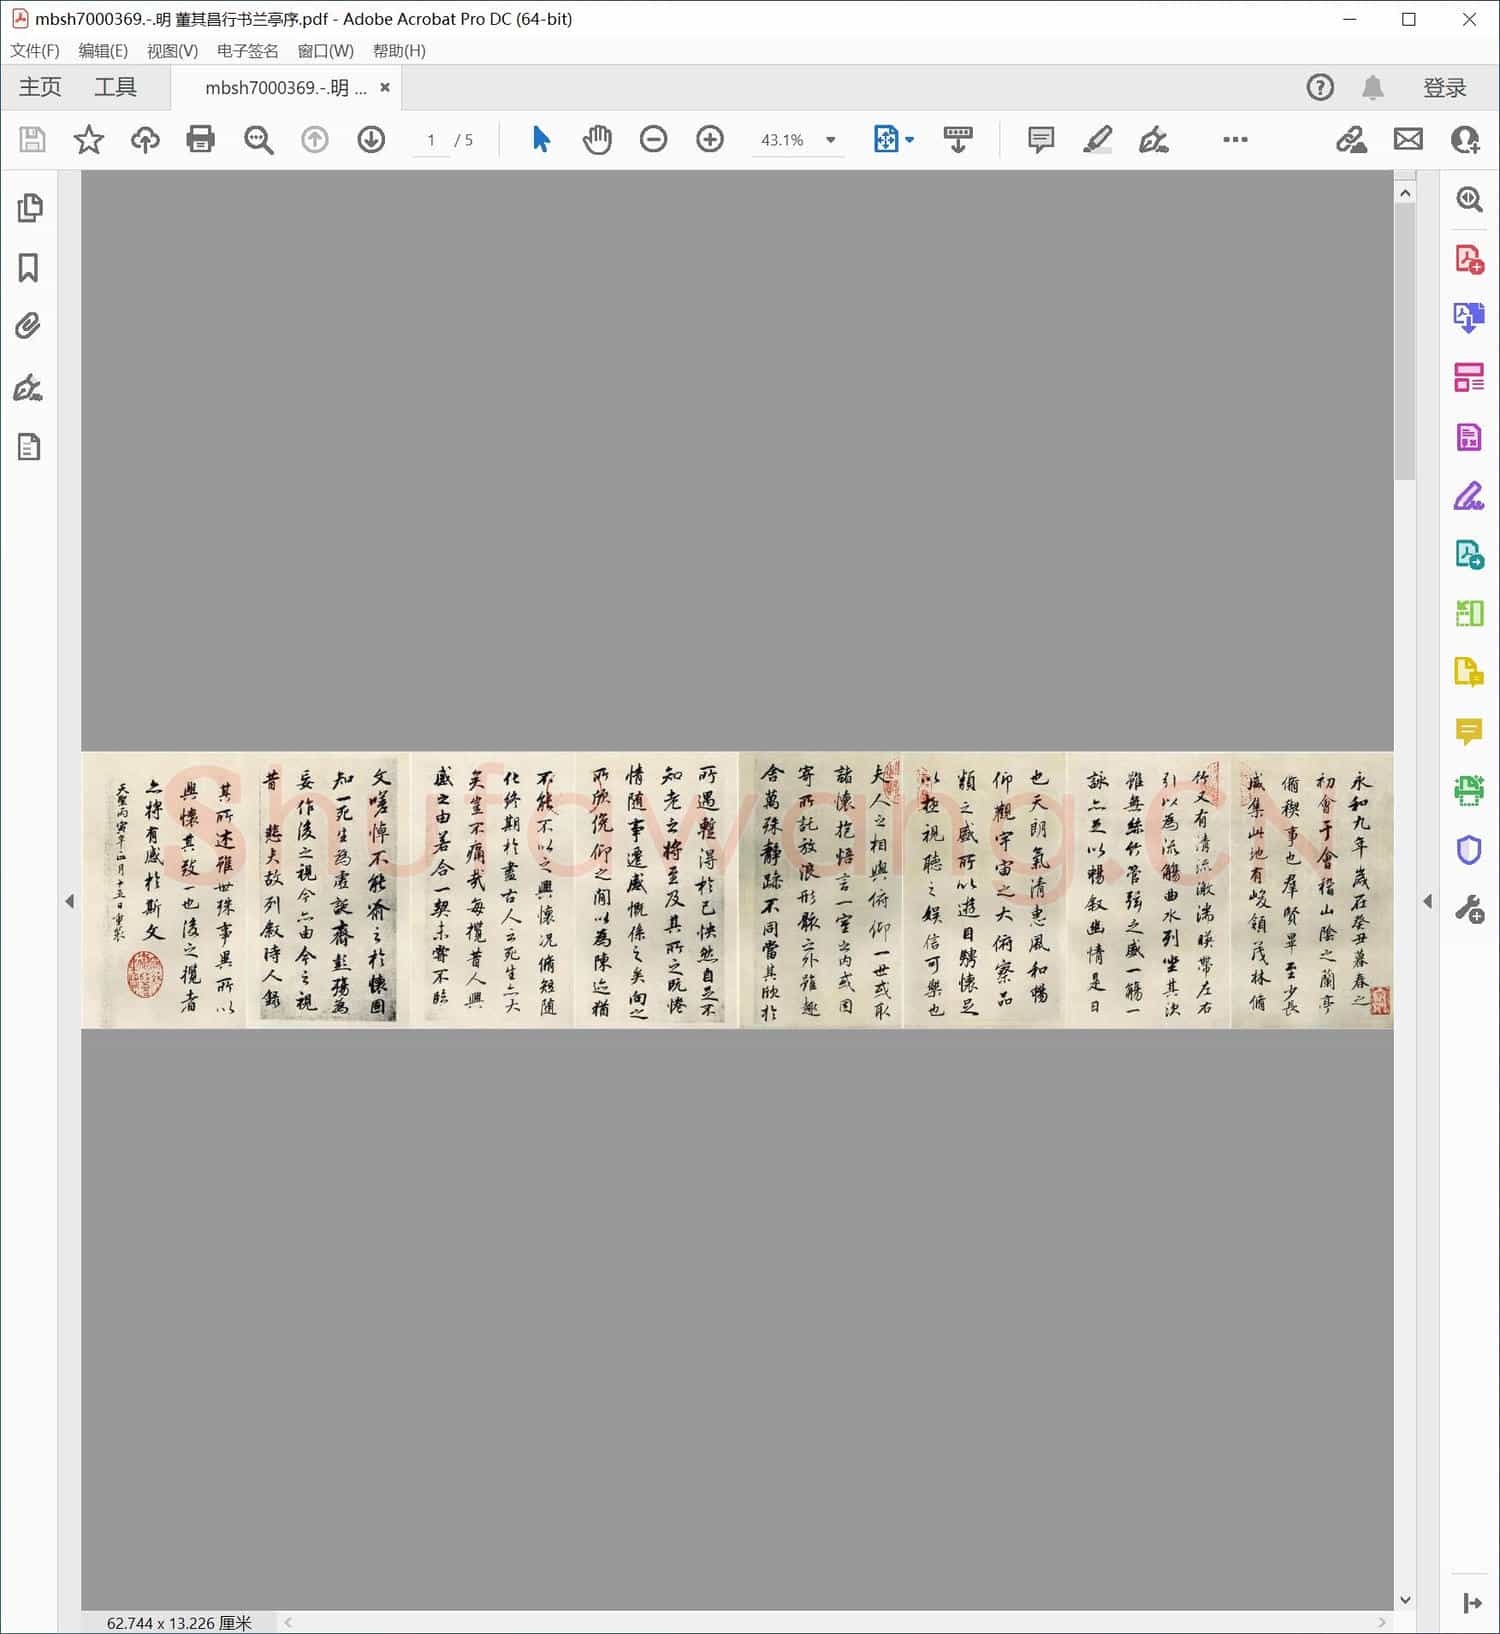Zoom out with the minus button
Image resolution: width=1500 pixels, height=1634 pixels.
[653, 139]
